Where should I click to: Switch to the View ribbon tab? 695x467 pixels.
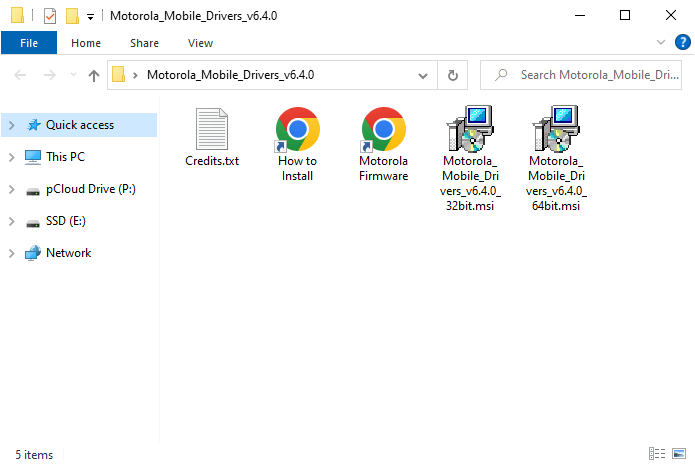point(200,43)
